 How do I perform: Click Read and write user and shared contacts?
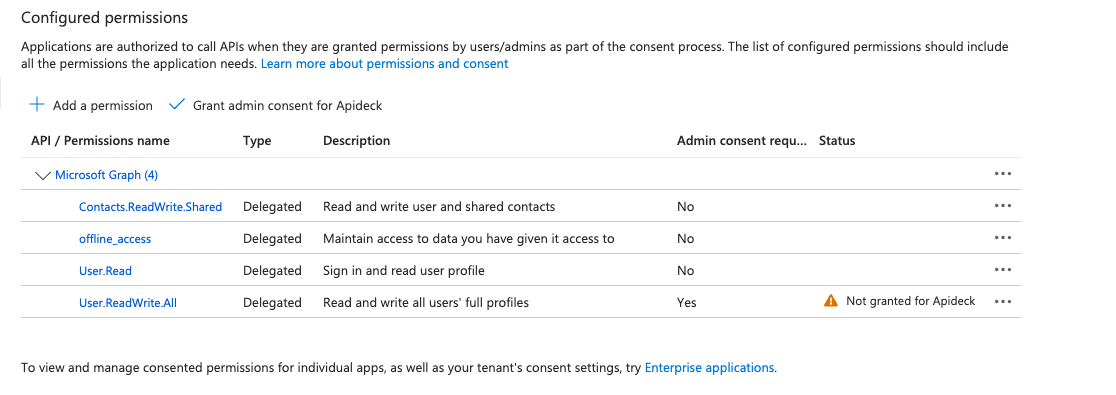click(439, 206)
